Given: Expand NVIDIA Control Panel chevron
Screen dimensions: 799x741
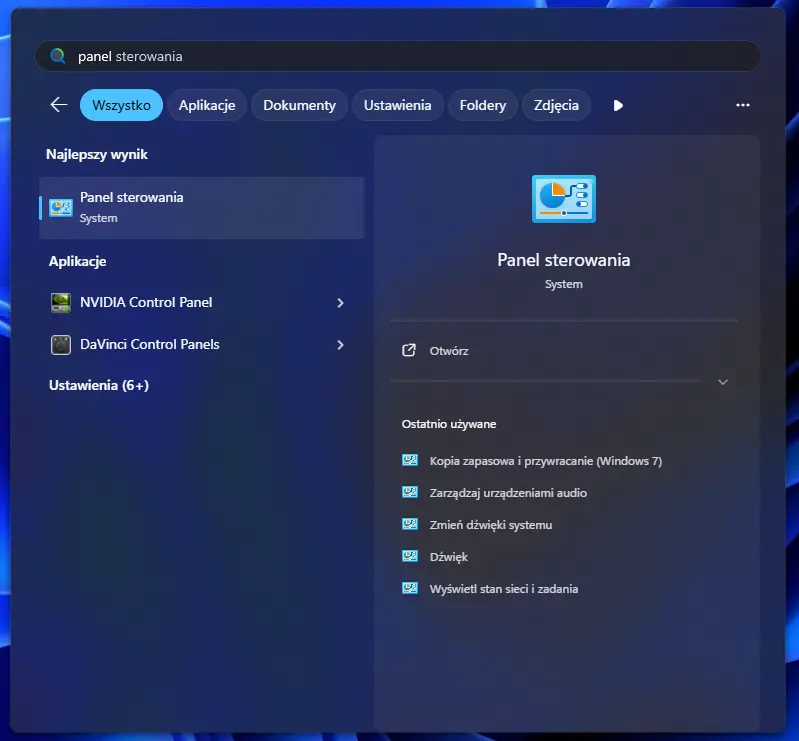Looking at the screenshot, I should 340,303.
